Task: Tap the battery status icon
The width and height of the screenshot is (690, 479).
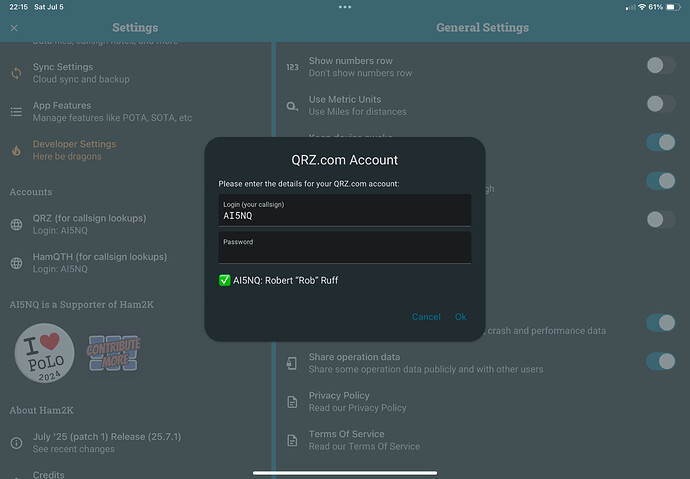Action: coord(674,7)
